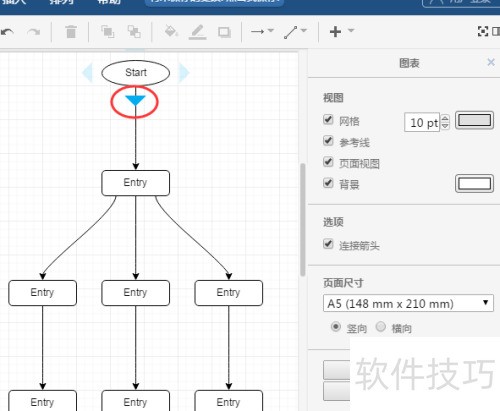Screen dimensions: 500x411
Task: Open the waypoints line style dropdown
Action: (295, 32)
